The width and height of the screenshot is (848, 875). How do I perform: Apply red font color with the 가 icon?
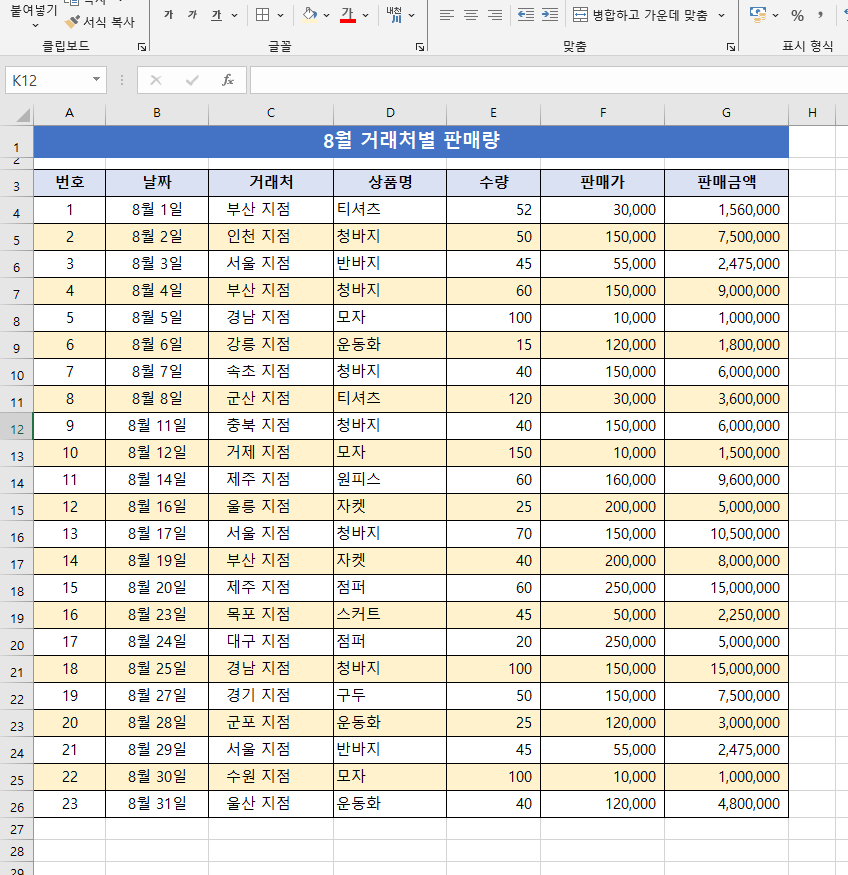(x=348, y=15)
